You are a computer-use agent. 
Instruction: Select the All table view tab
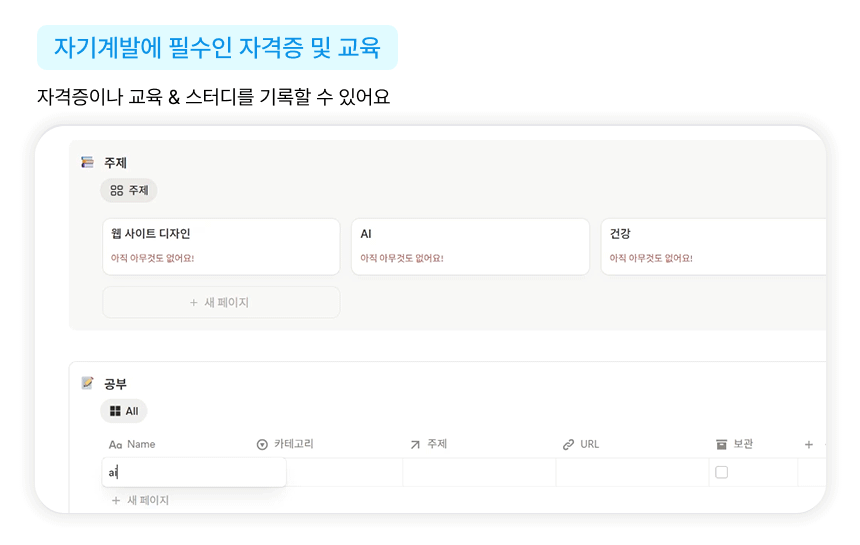124,411
